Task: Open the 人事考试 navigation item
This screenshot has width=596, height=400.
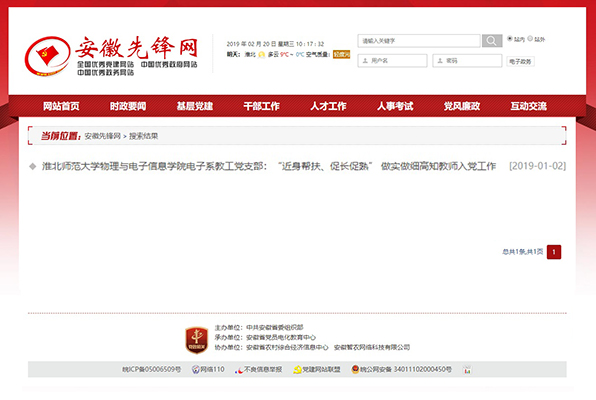Action: pos(395,106)
